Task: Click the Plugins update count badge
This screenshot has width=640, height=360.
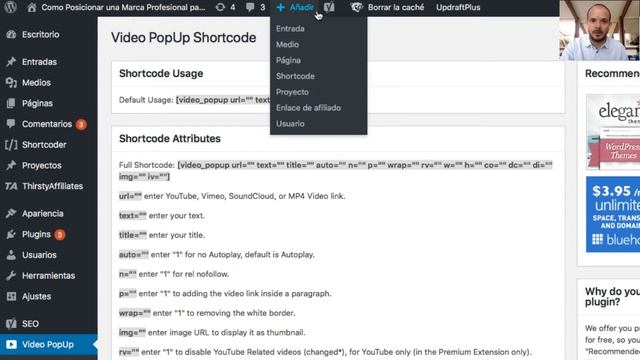Action: pyautogui.click(x=60, y=235)
